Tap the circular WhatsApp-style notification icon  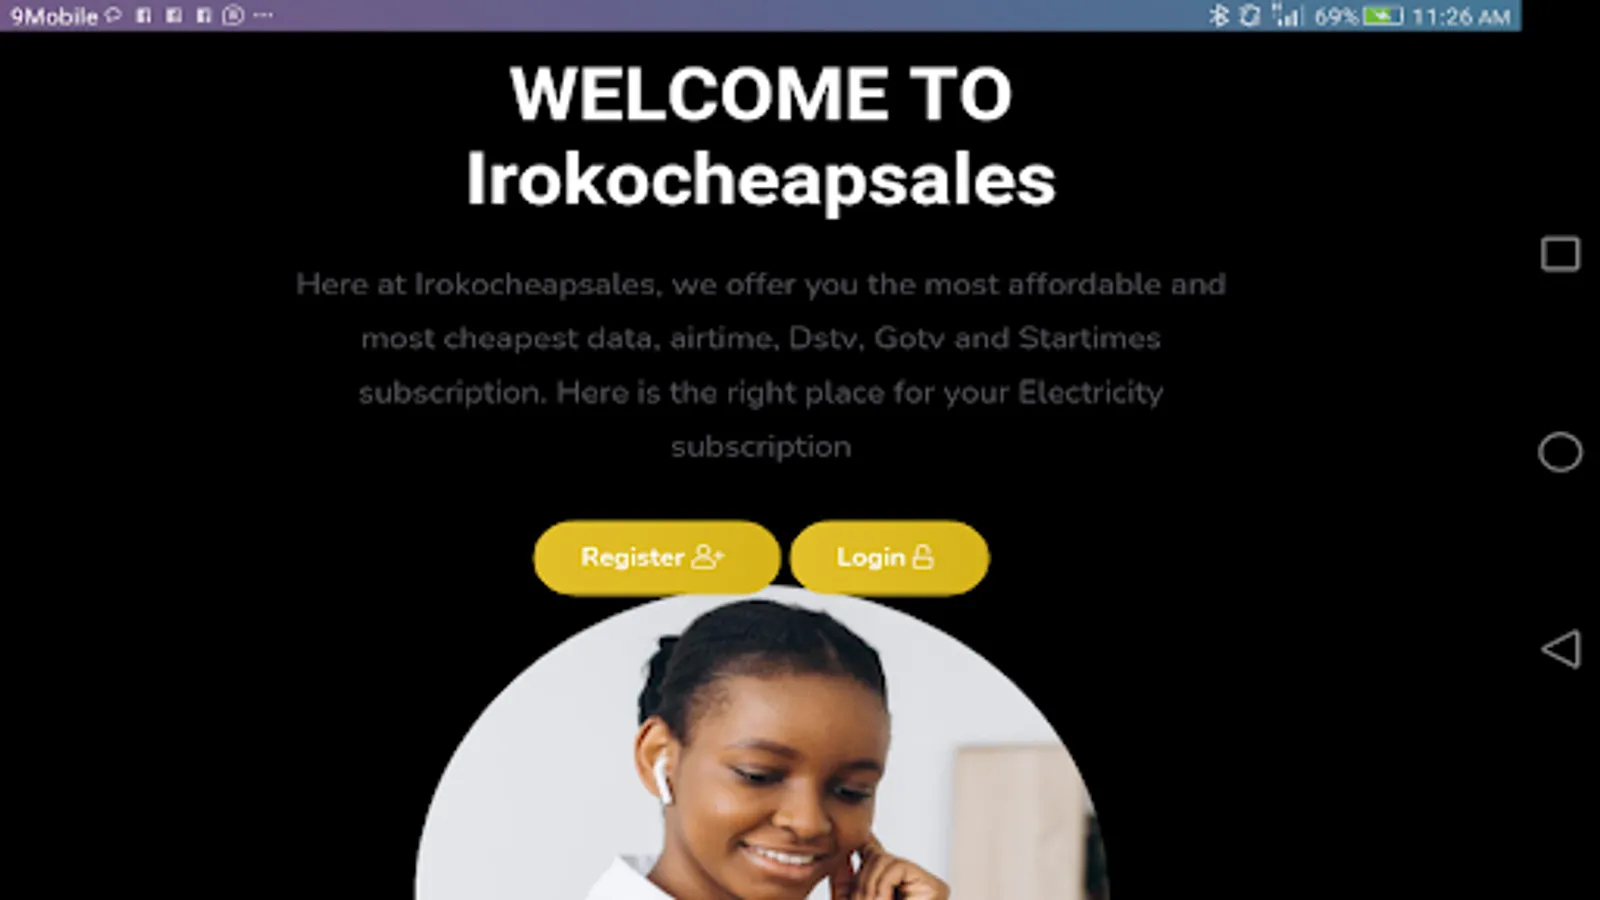[x=233, y=15]
